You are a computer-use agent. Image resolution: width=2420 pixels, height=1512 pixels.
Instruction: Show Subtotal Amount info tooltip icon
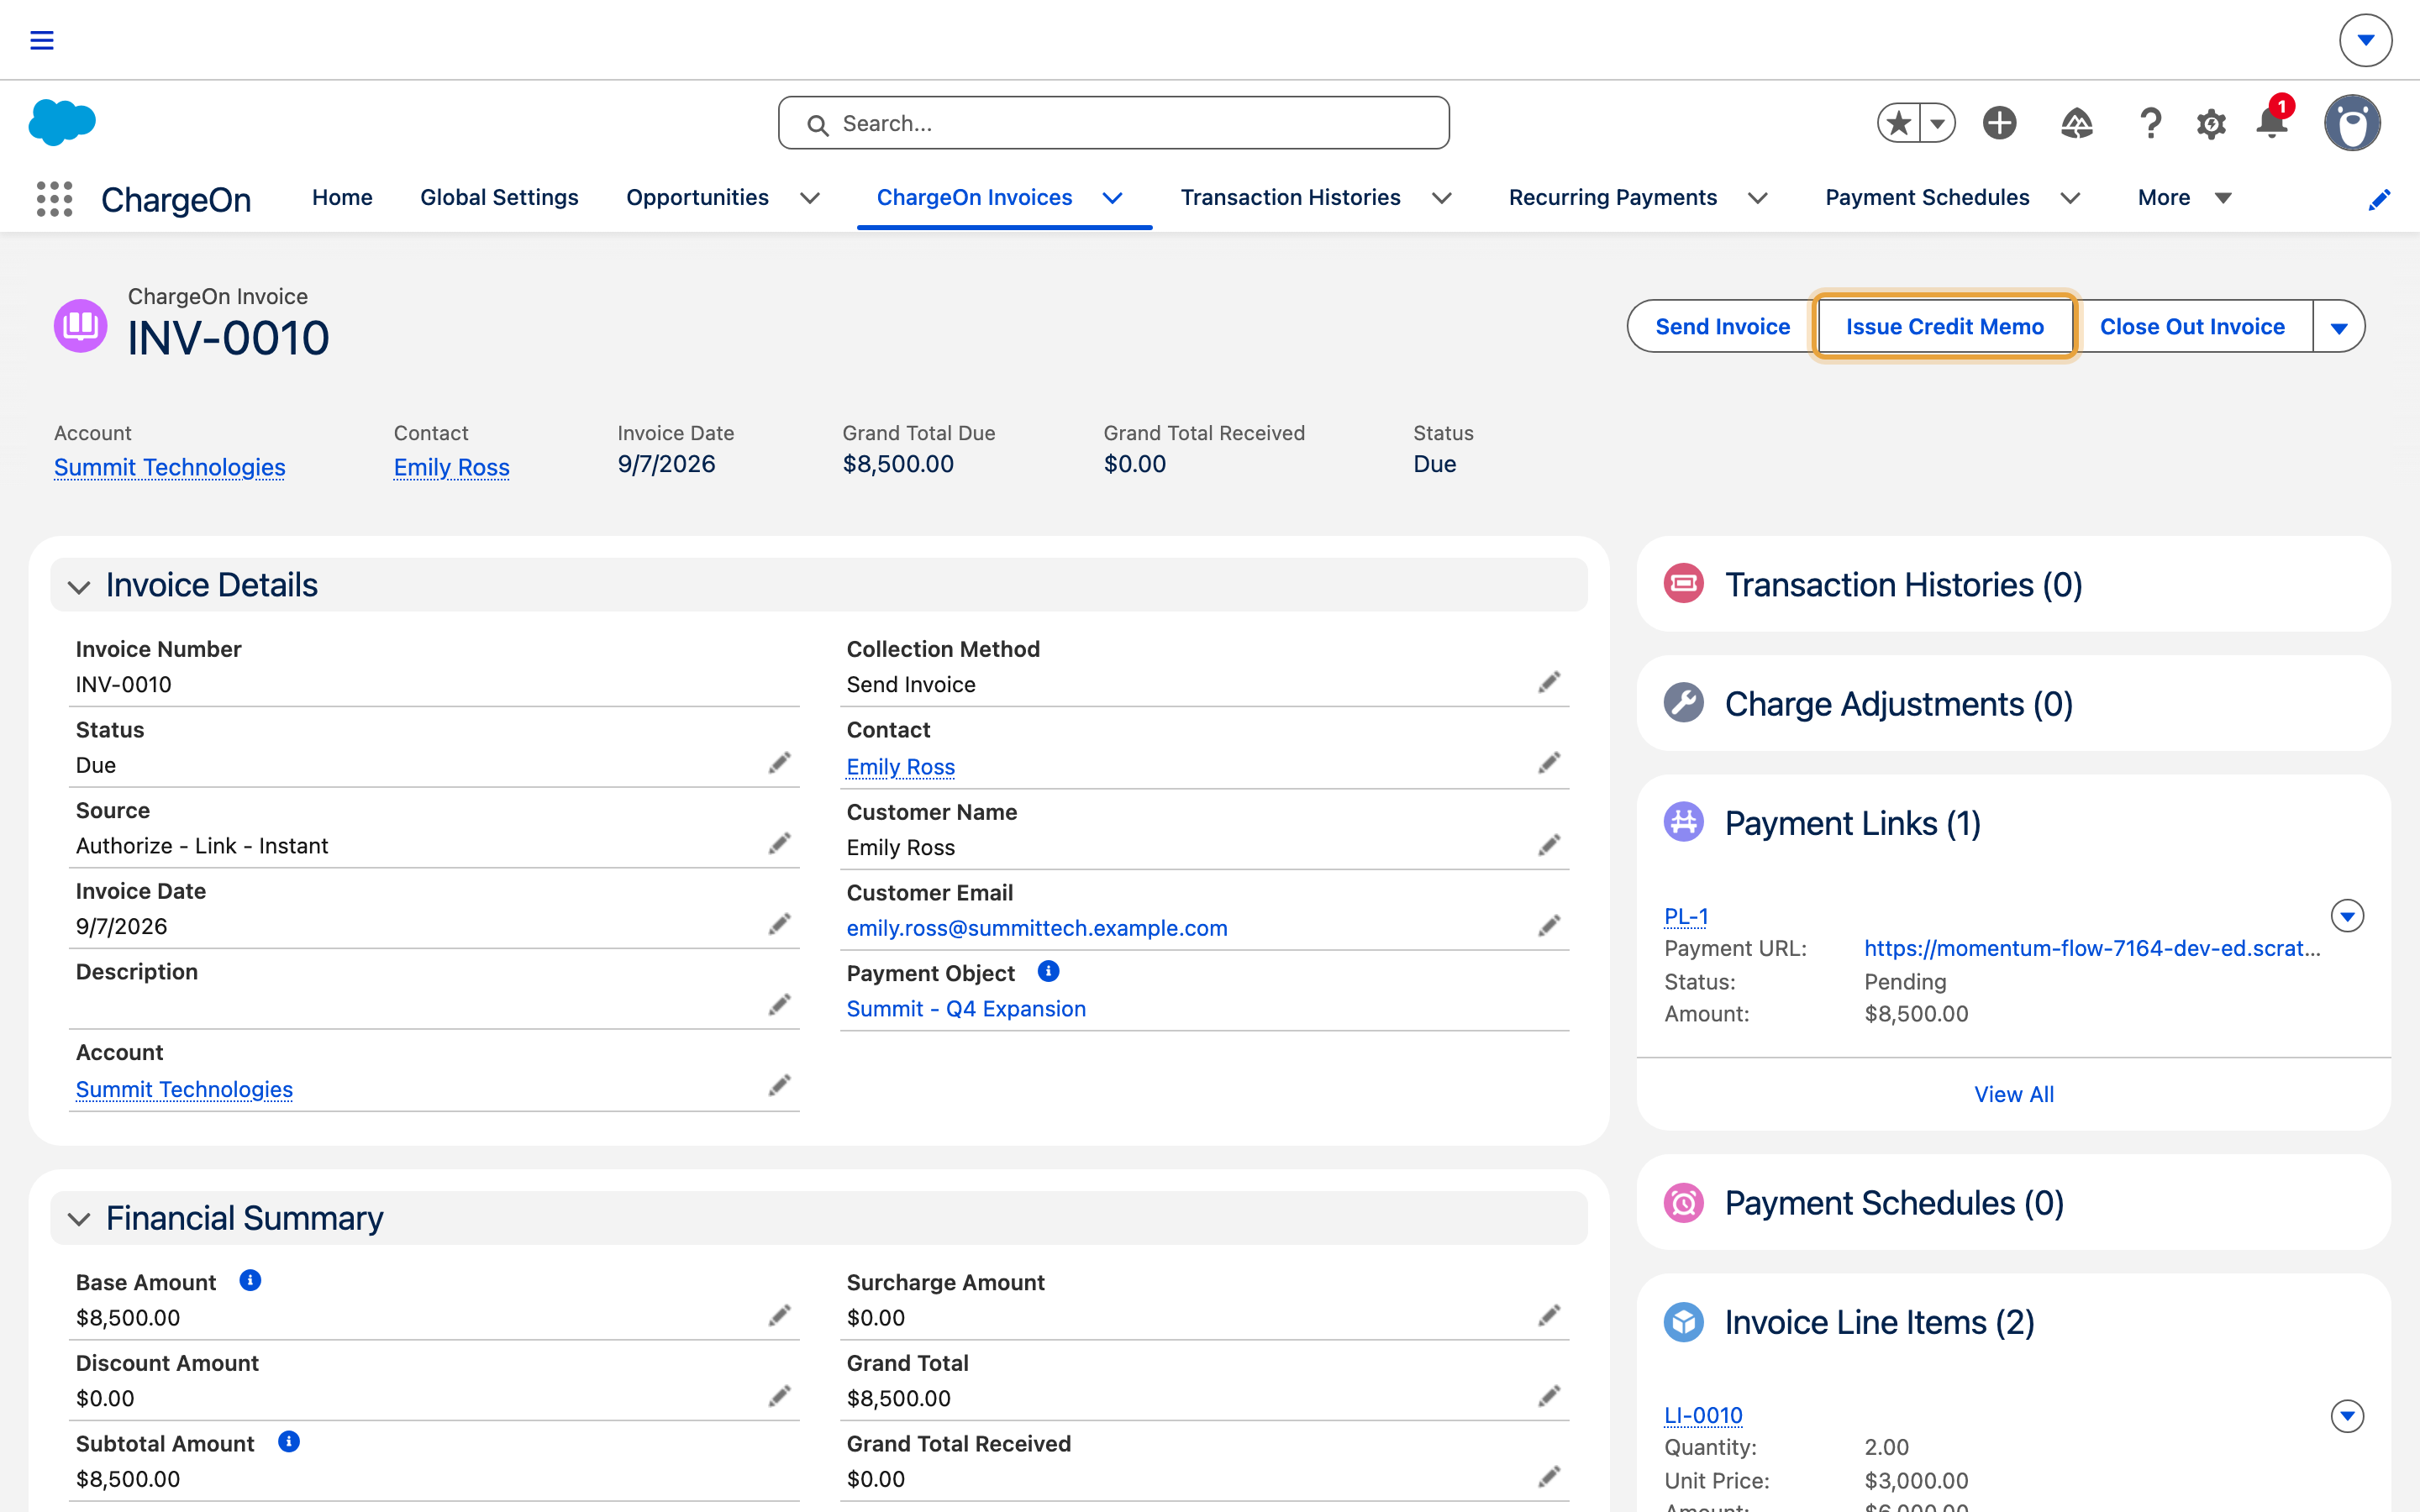[288, 1441]
